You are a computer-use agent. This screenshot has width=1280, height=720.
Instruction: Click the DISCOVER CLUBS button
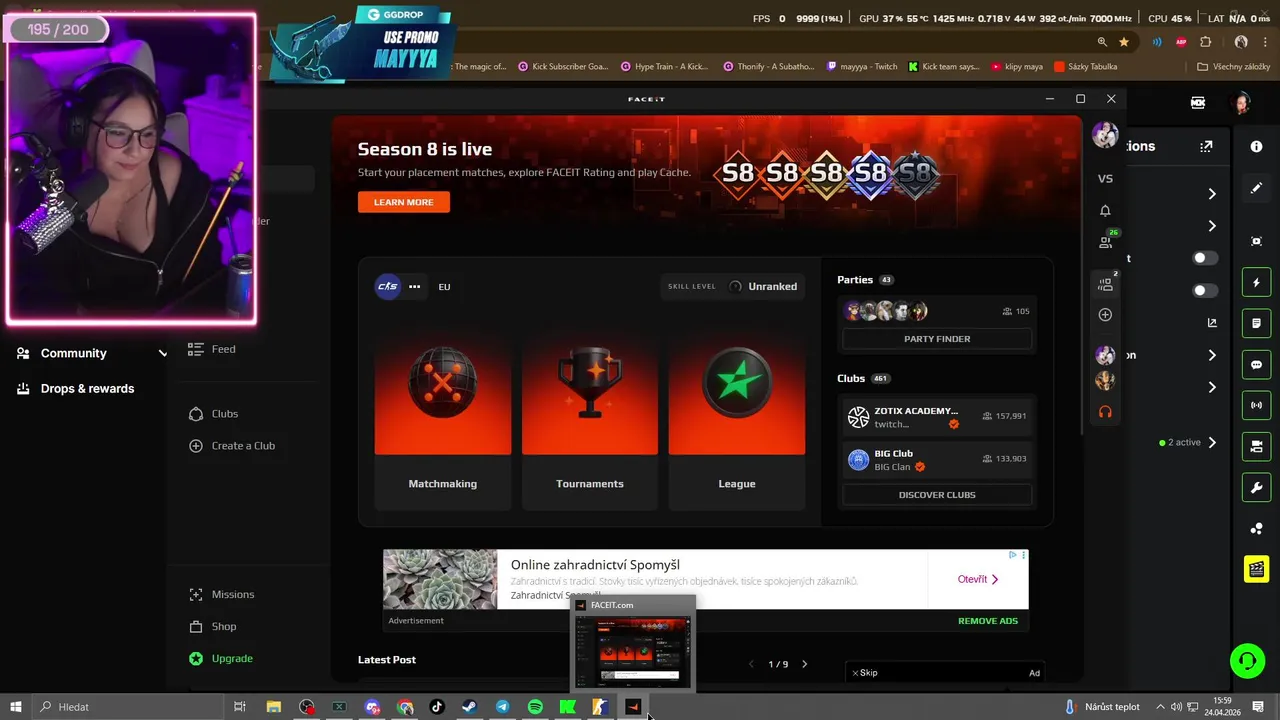click(x=937, y=495)
